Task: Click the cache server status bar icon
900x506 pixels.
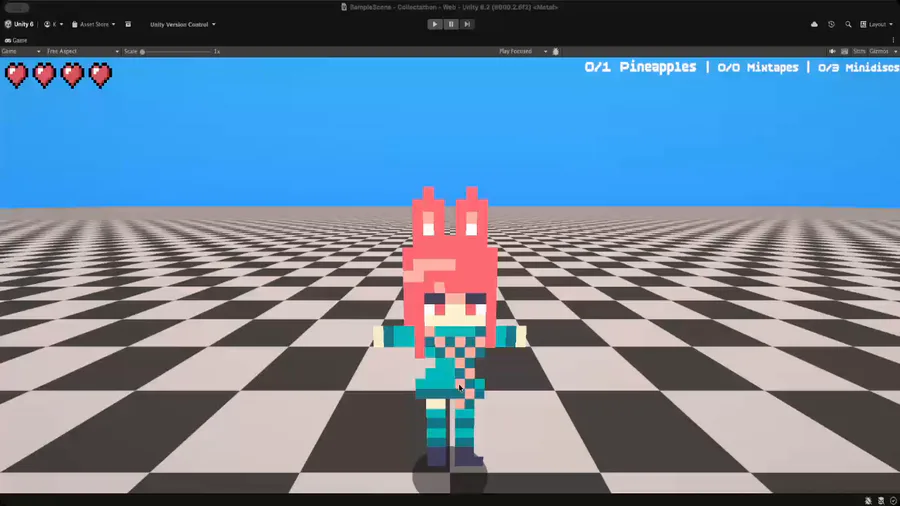Action: point(880,501)
